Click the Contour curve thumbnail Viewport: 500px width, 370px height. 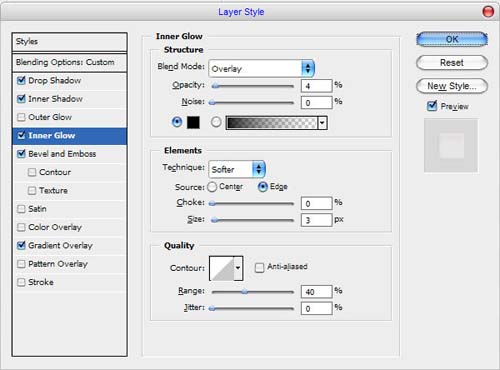pos(222,268)
